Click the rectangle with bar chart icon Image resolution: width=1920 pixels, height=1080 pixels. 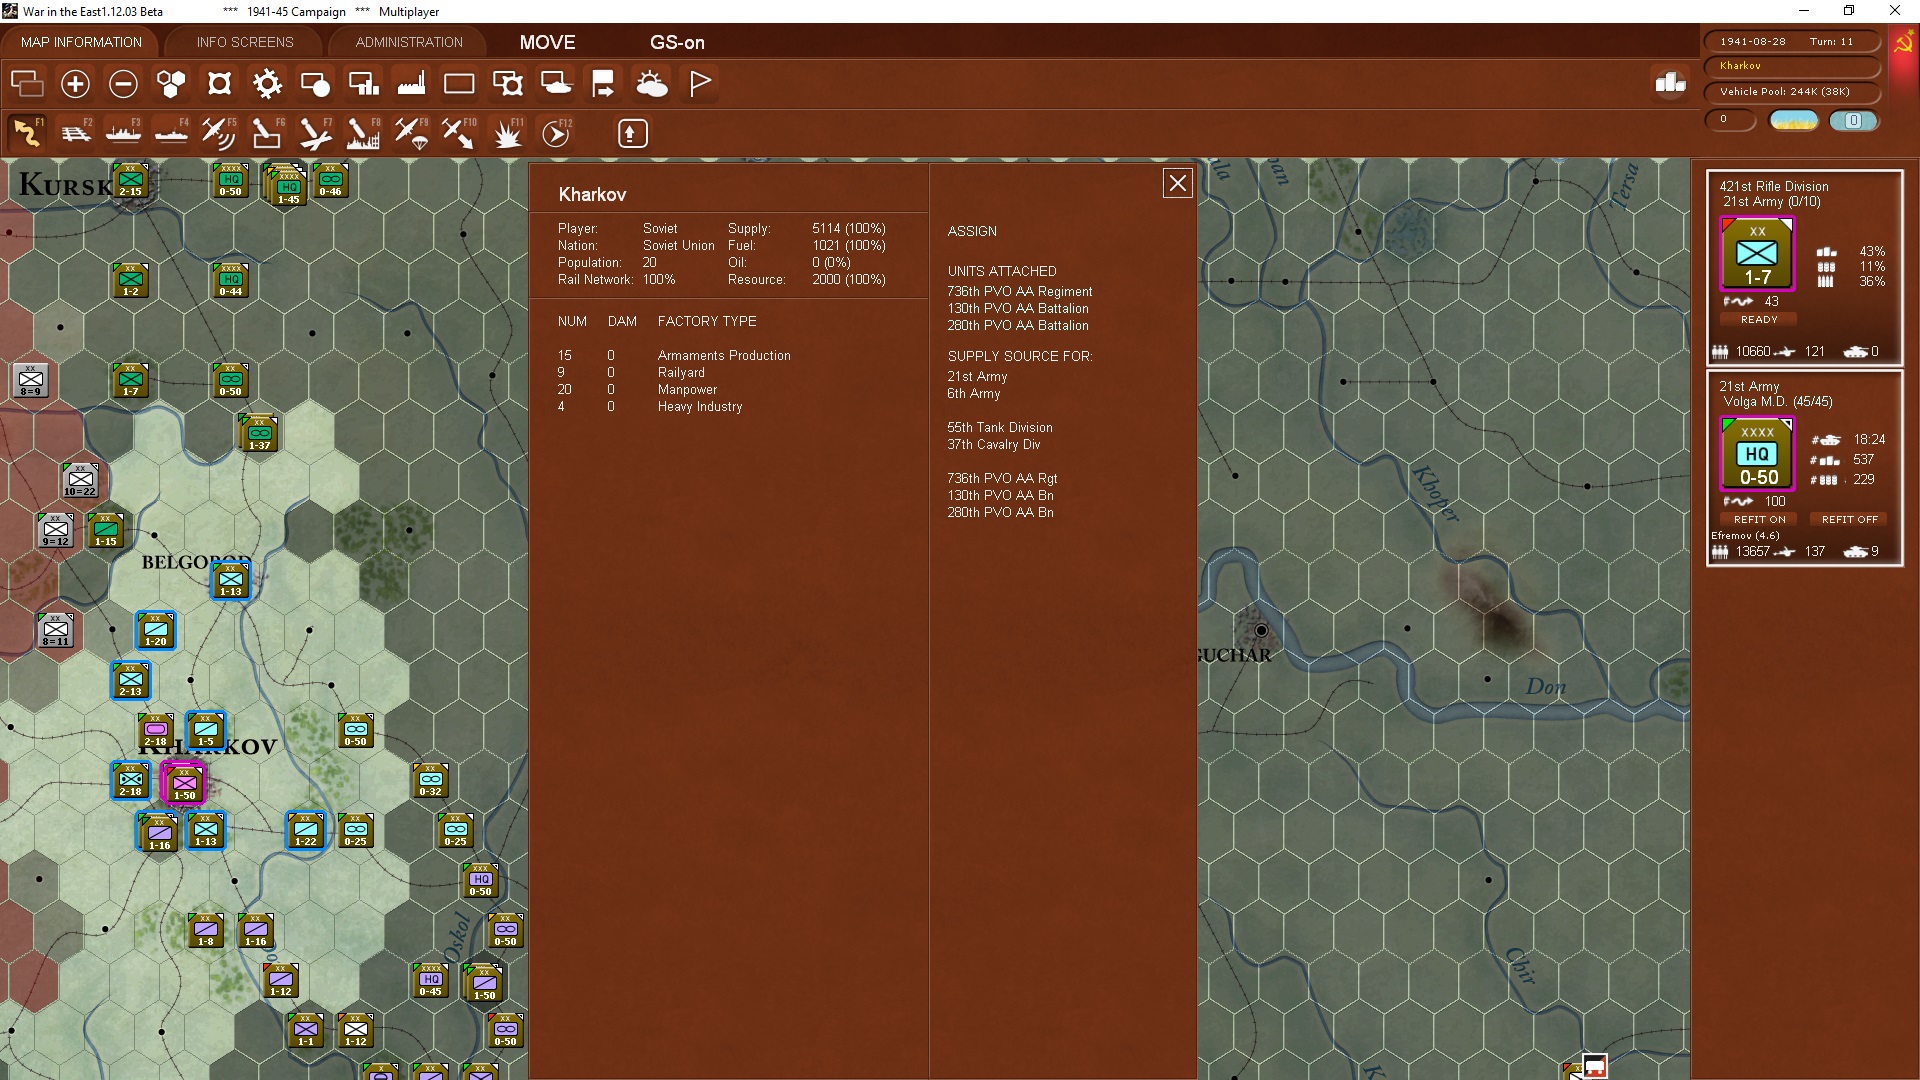(363, 84)
